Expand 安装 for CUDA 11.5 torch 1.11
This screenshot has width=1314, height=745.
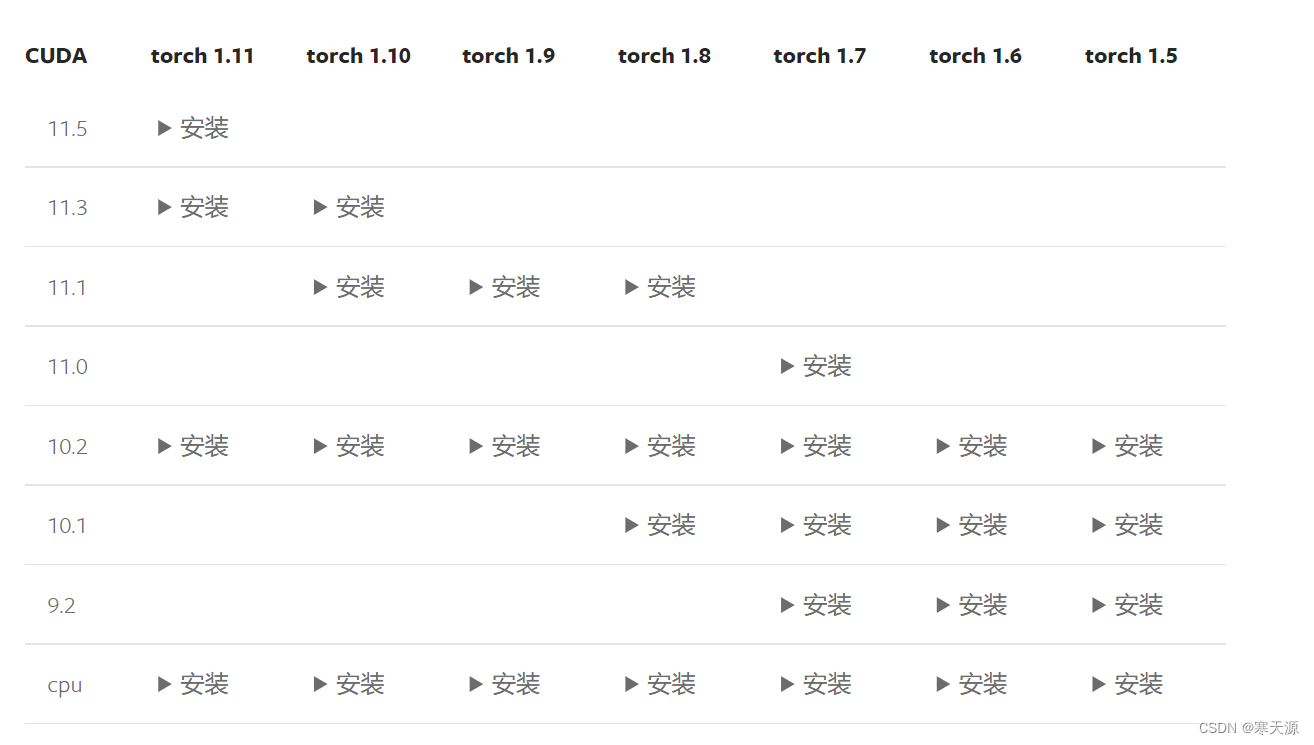point(194,128)
